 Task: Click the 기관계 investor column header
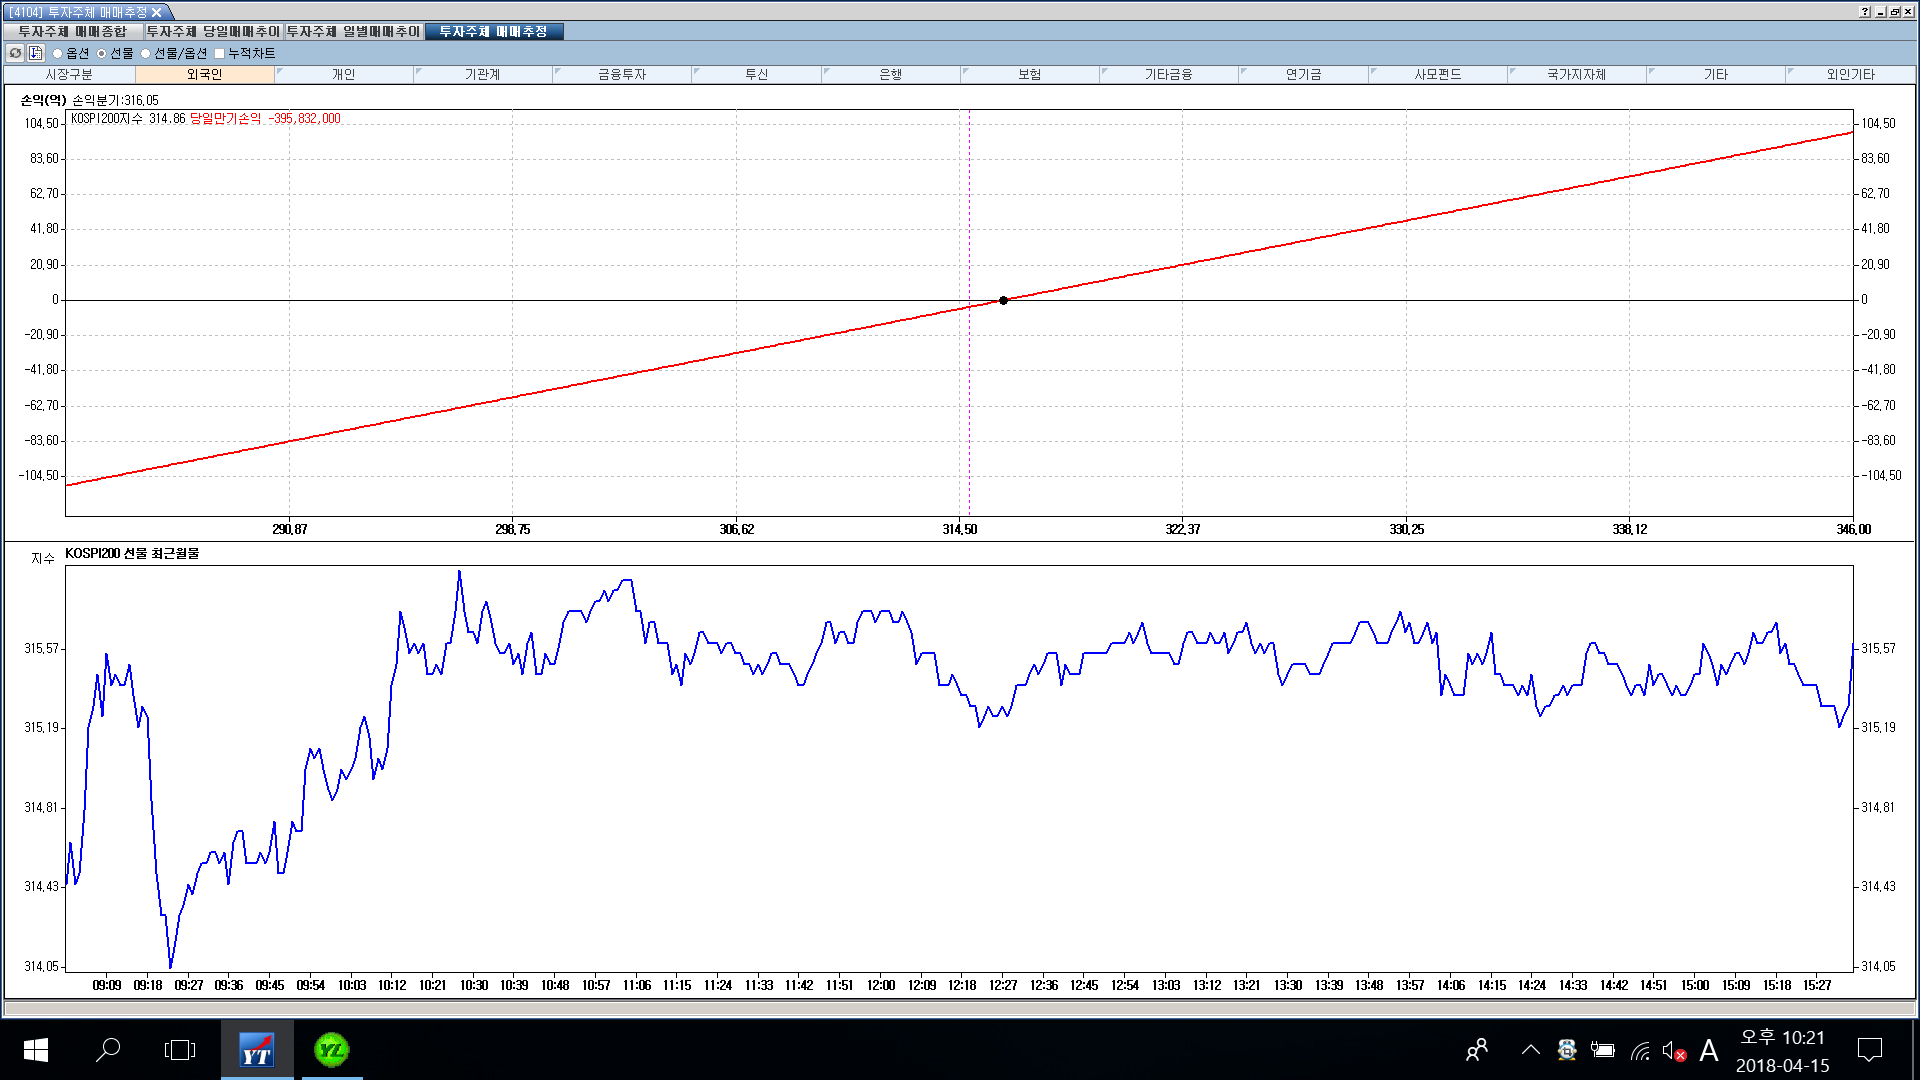pos(482,75)
